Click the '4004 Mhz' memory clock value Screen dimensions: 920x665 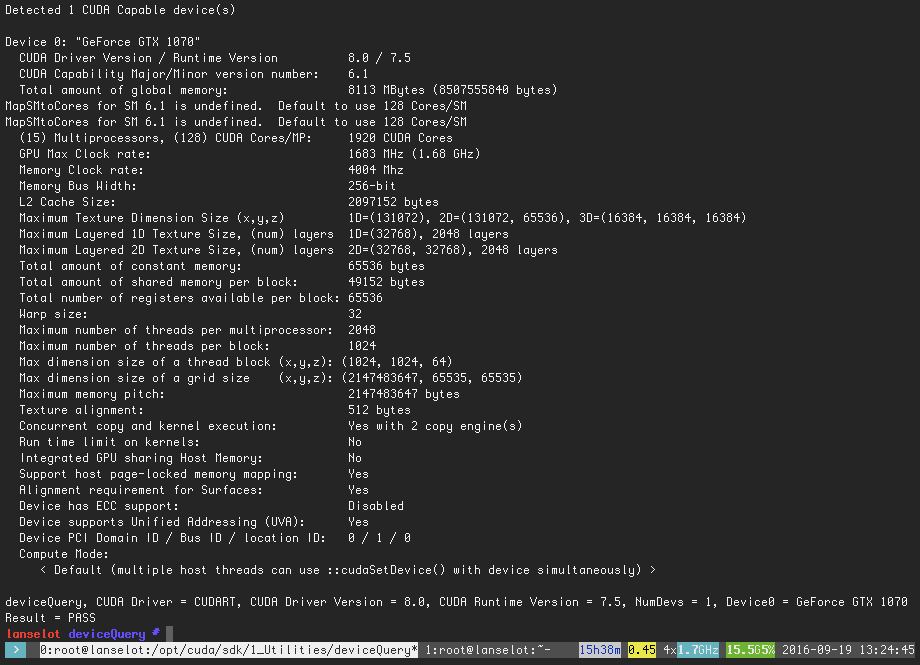tap(376, 170)
